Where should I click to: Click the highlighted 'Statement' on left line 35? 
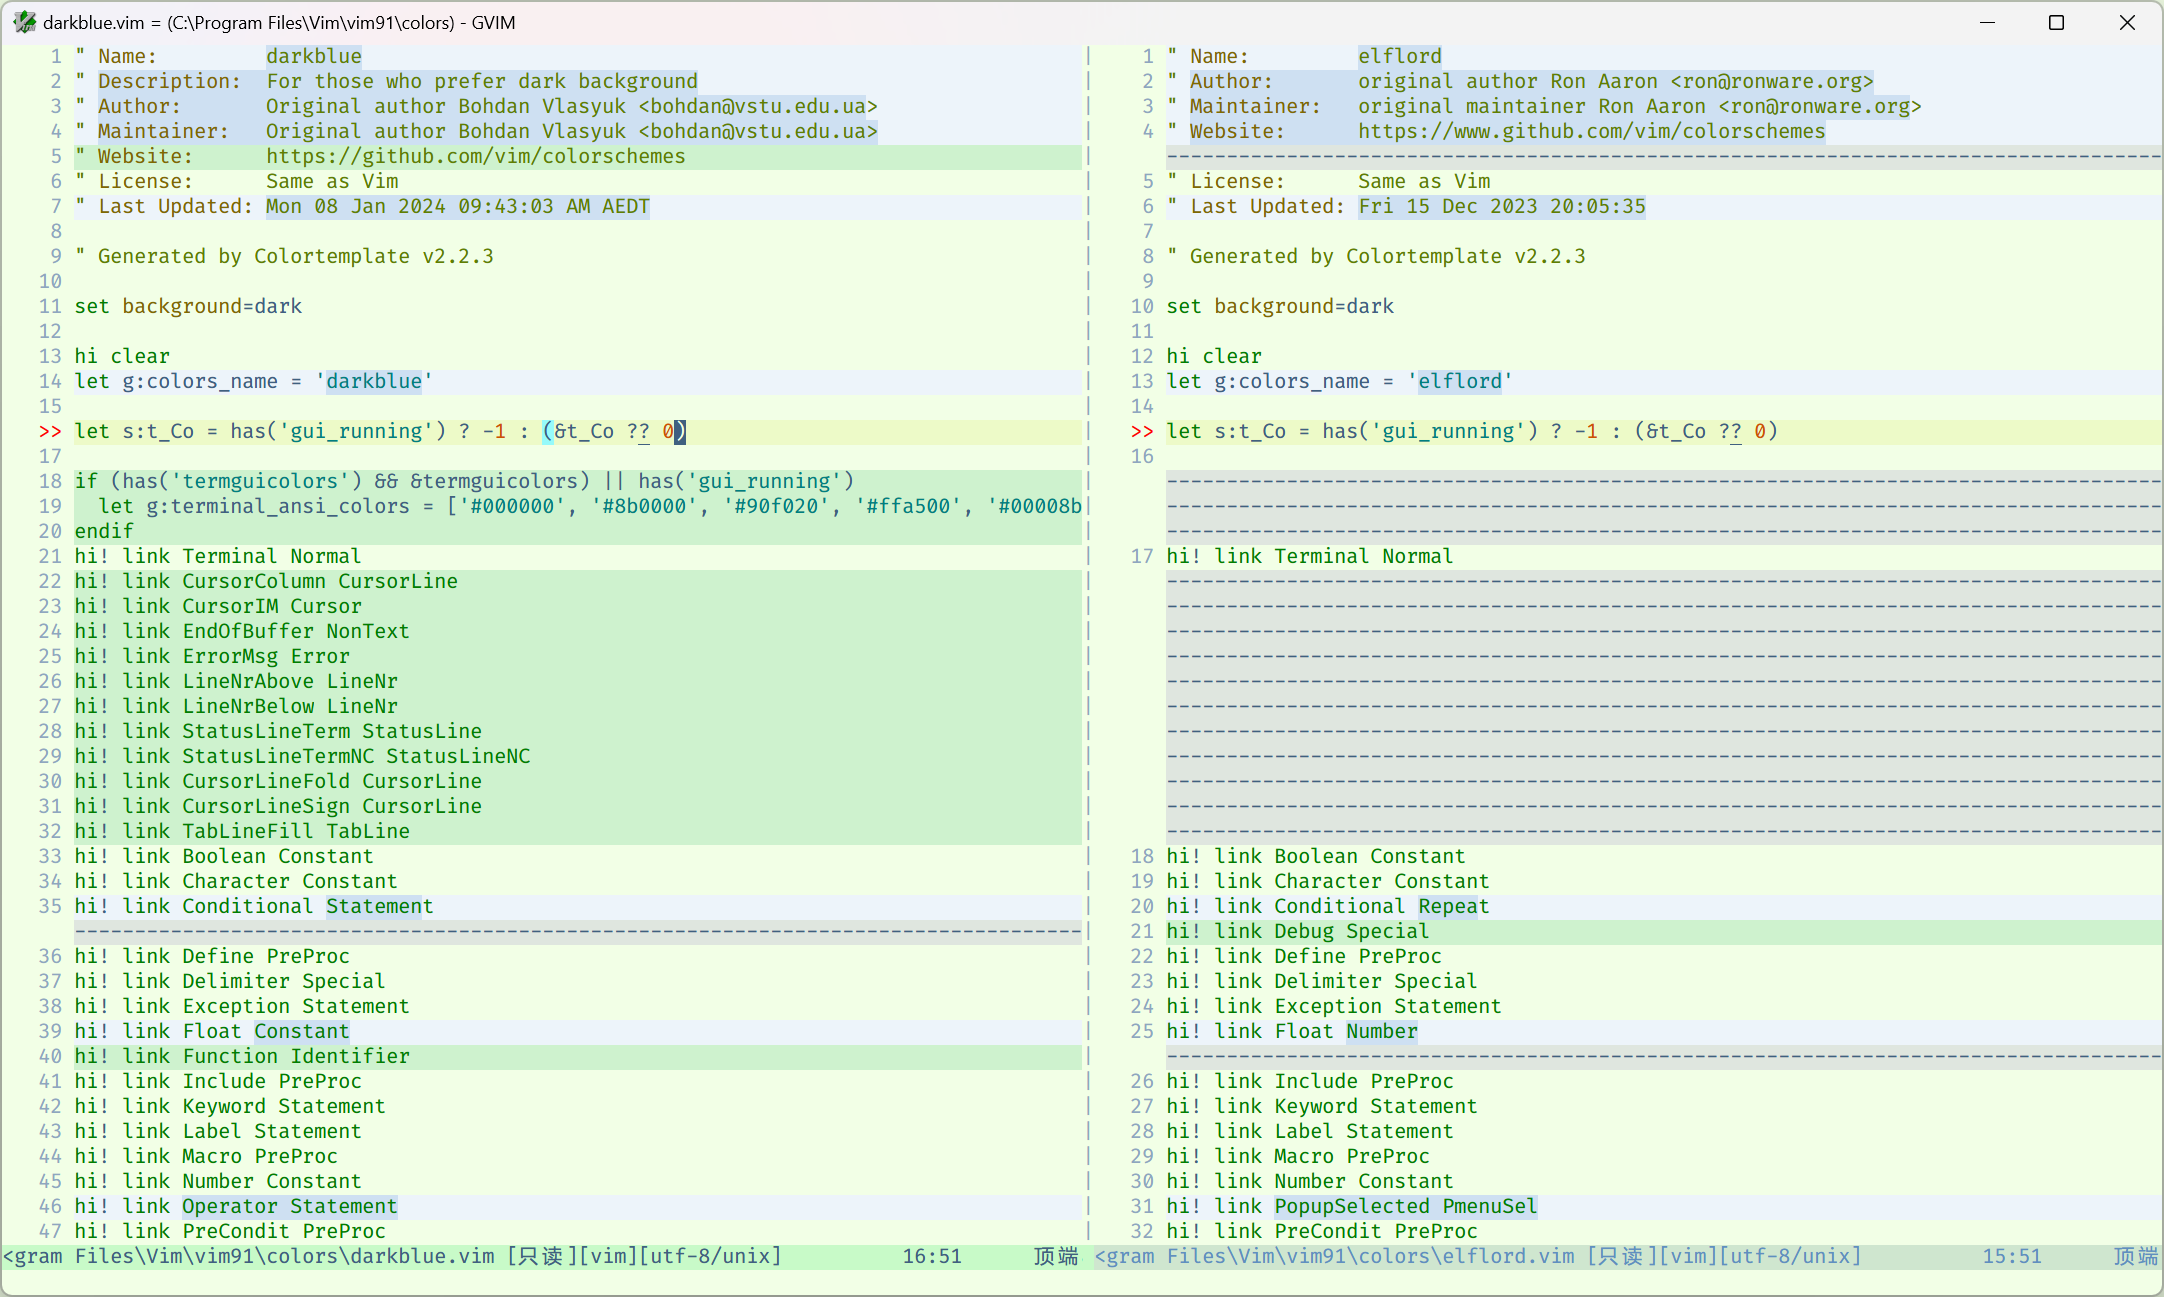[x=380, y=907]
